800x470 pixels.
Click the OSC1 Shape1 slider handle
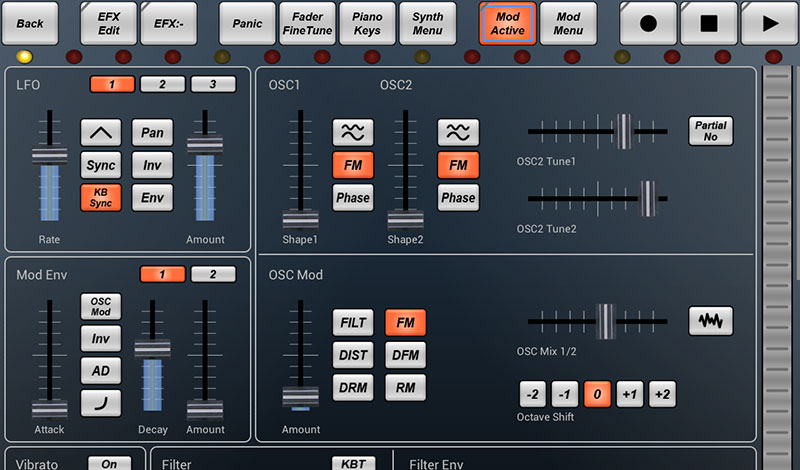(x=301, y=219)
